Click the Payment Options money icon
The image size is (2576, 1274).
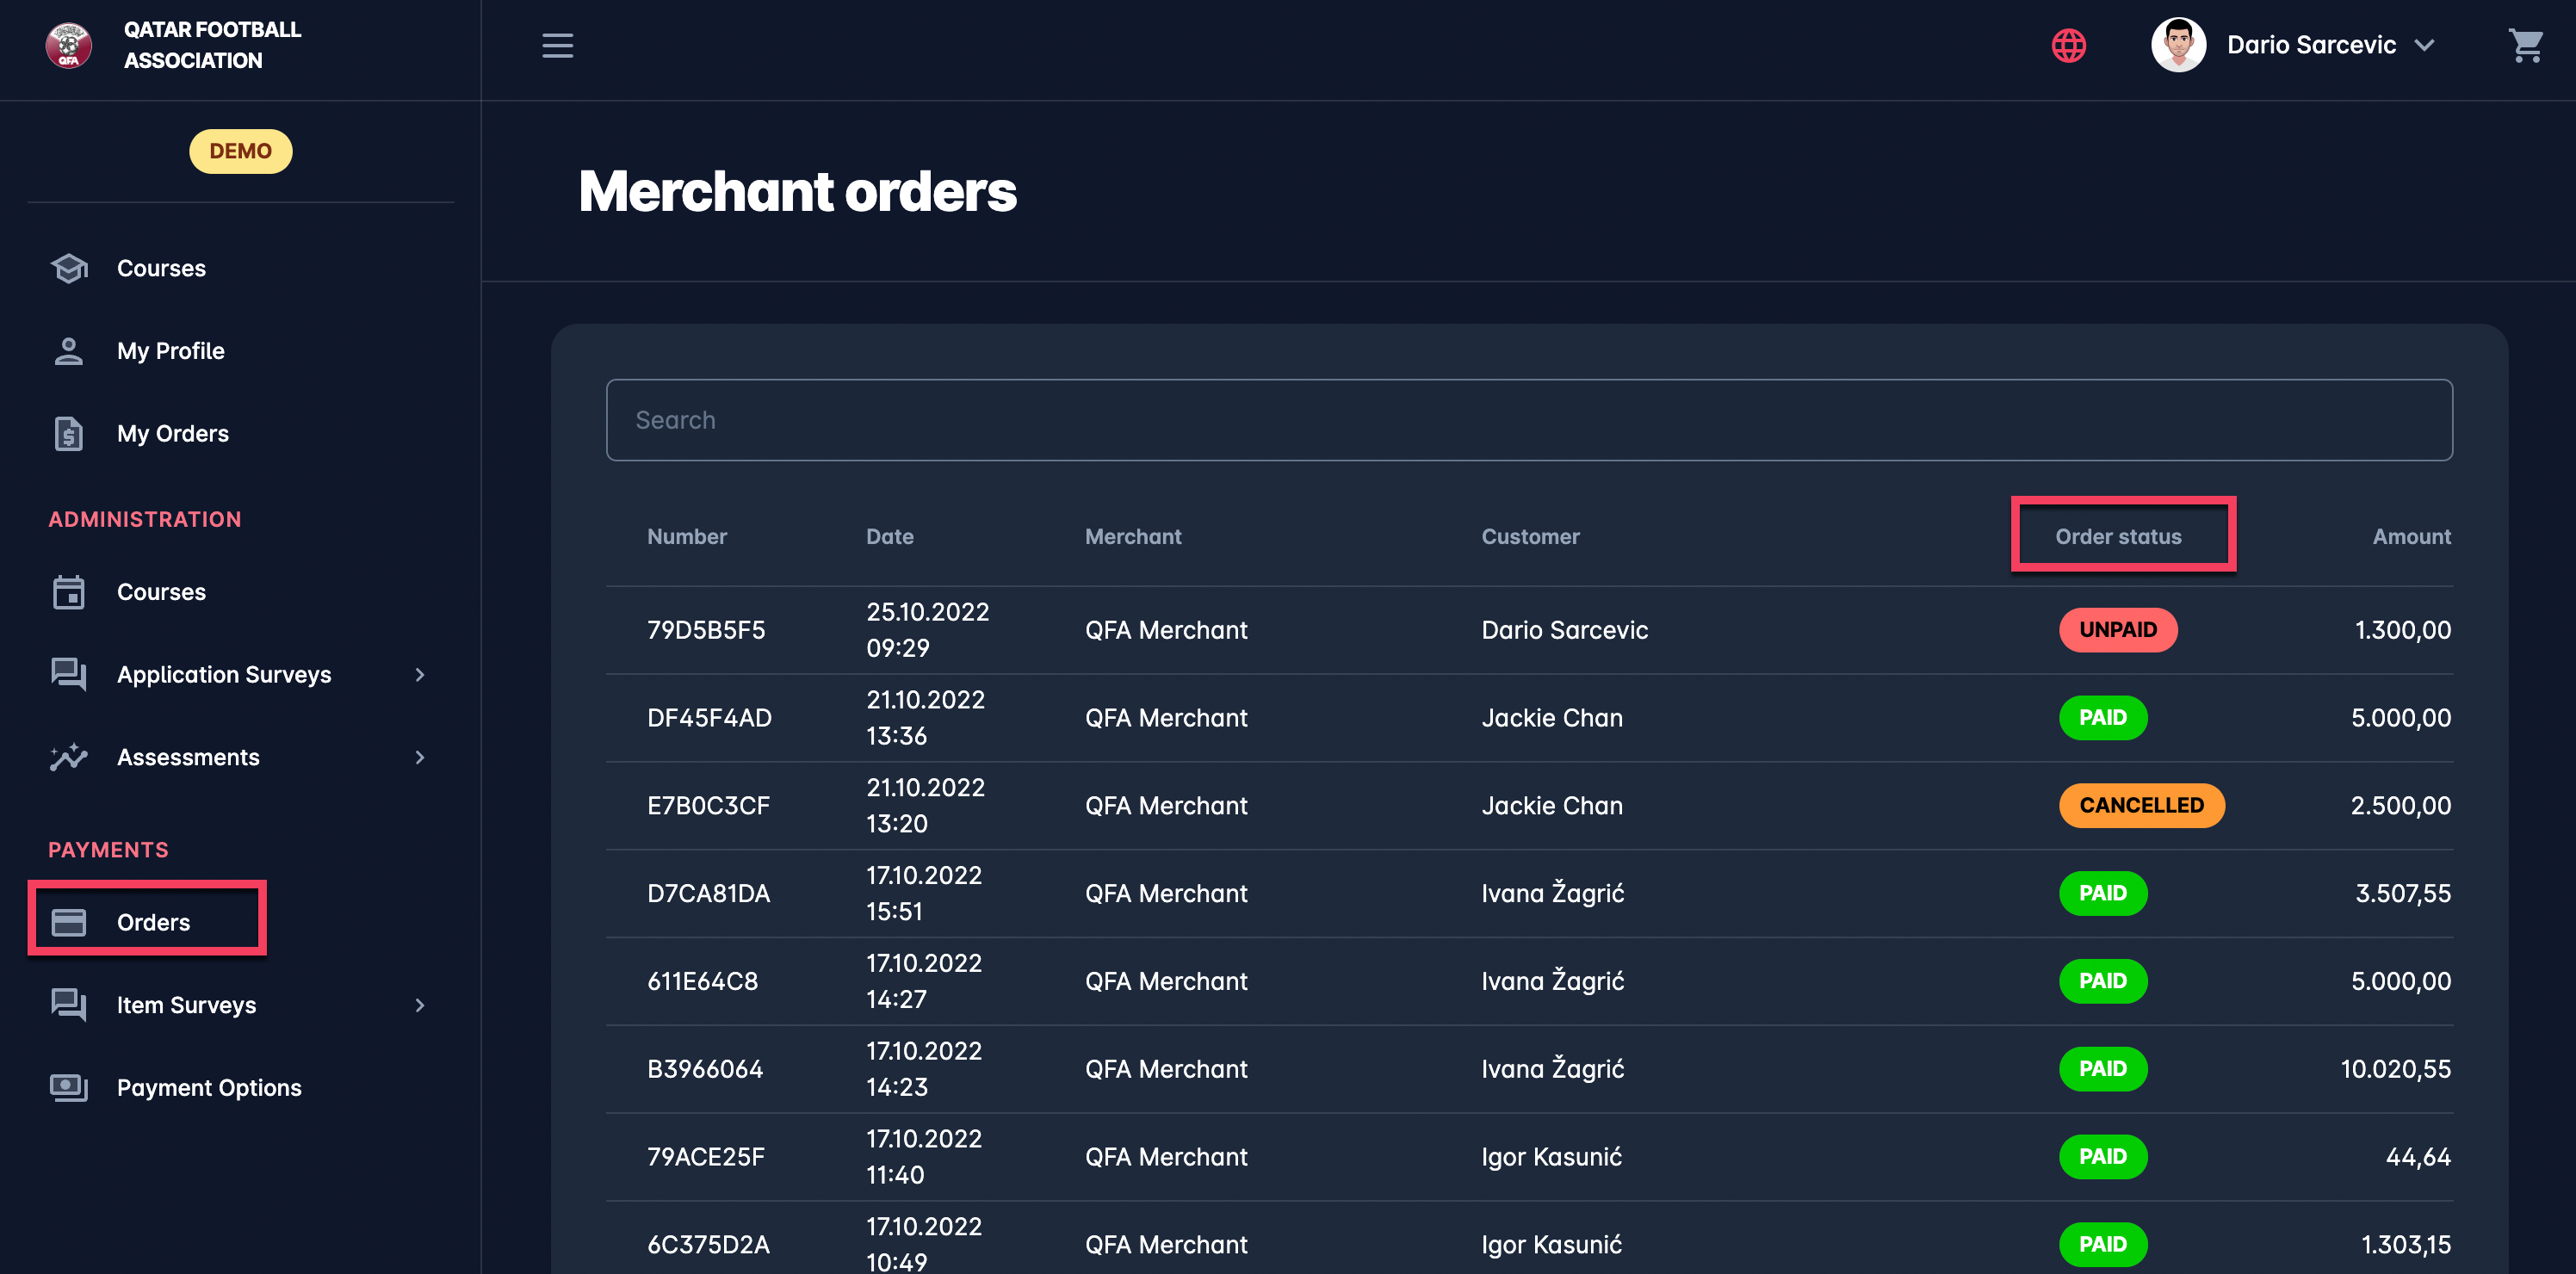[x=69, y=1088]
